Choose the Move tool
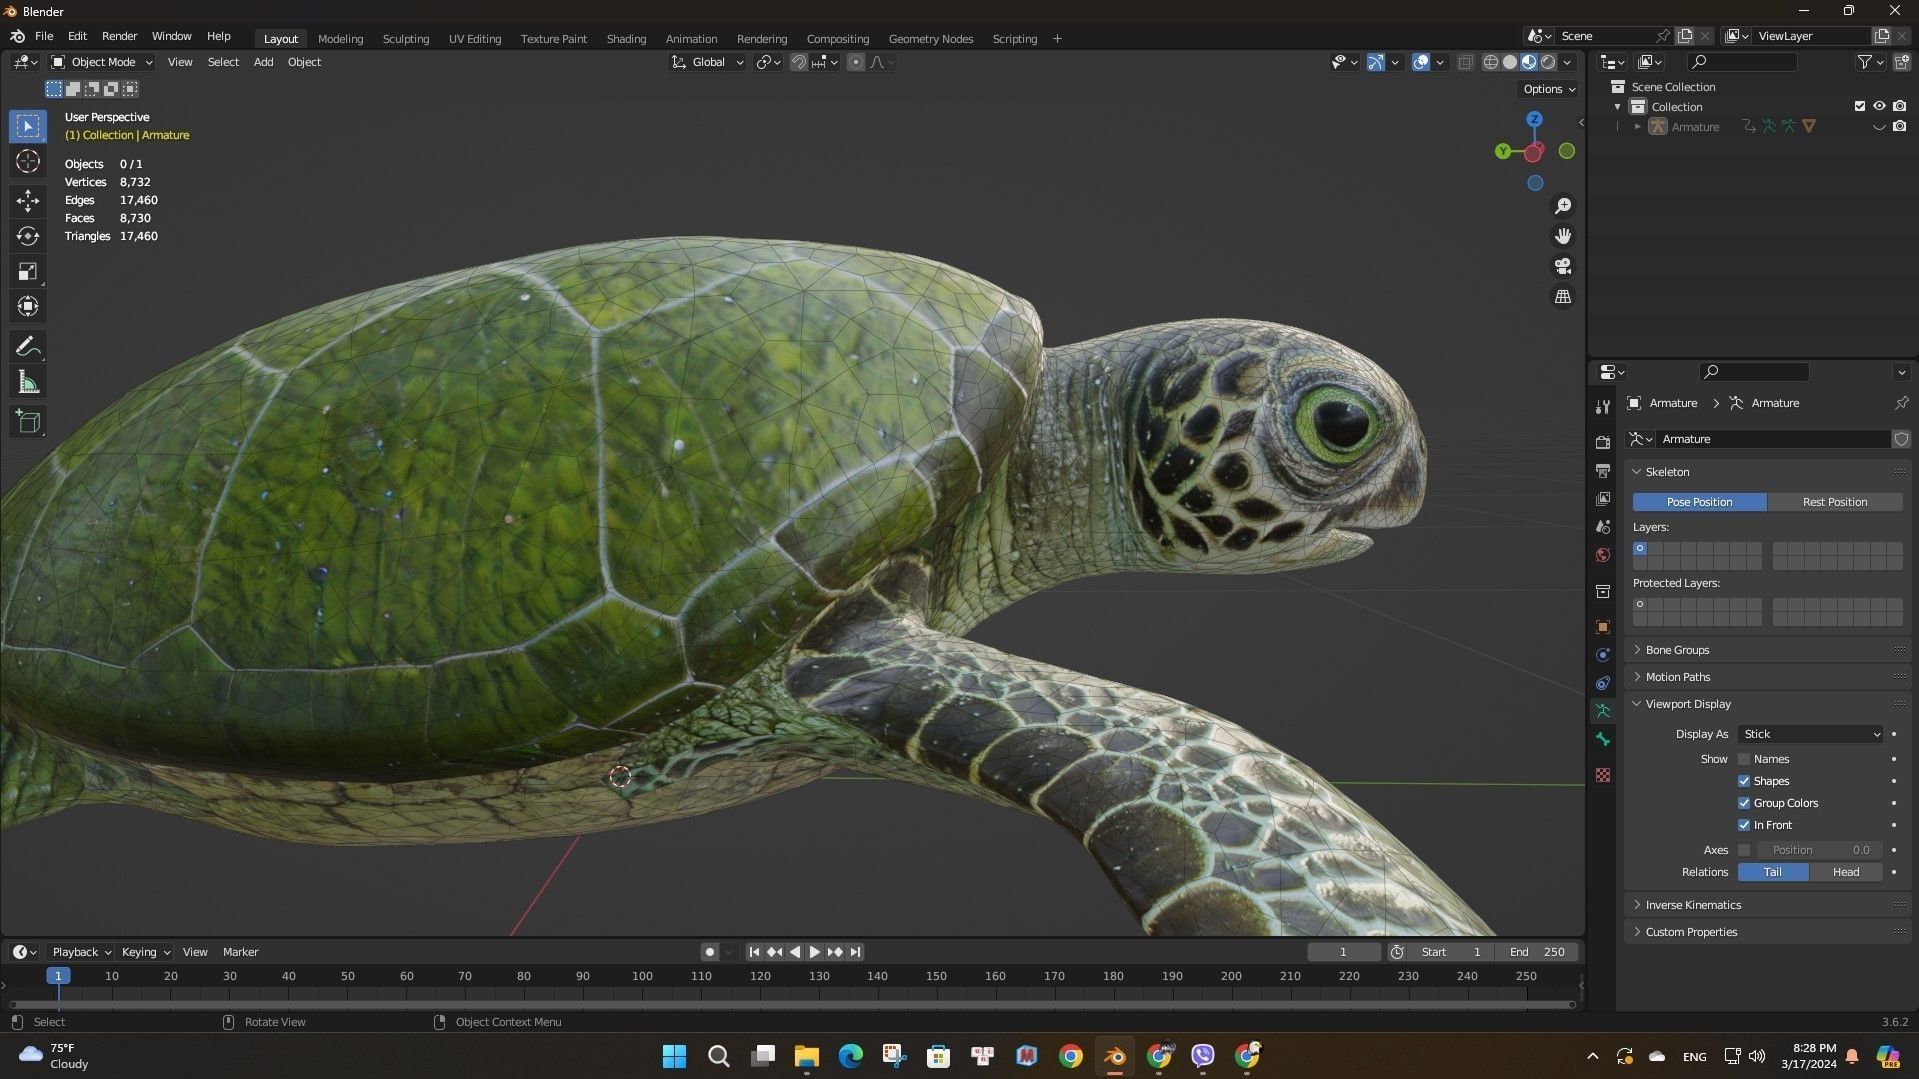Viewport: 1919px width, 1079px height. (28, 201)
